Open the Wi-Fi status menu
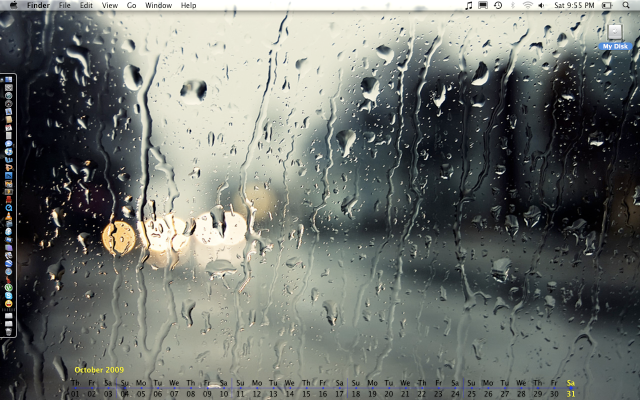This screenshot has height=400, width=640. coord(526,5)
